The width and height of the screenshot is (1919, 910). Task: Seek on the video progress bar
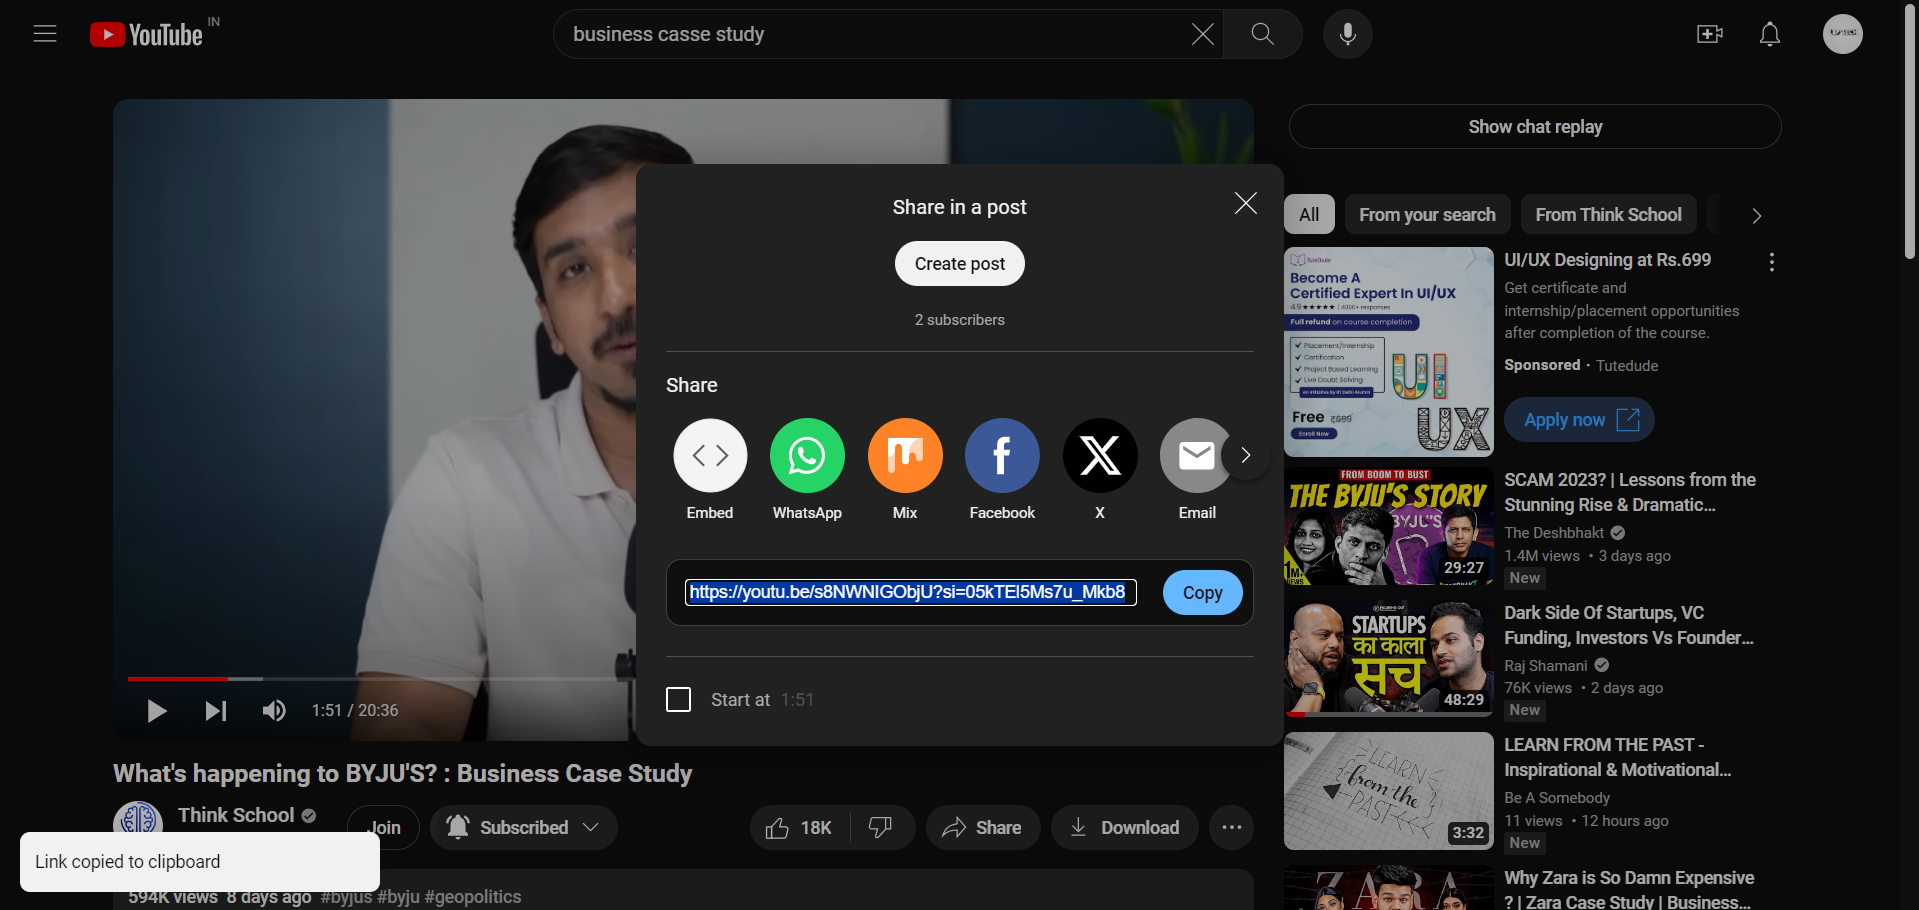pos(380,679)
